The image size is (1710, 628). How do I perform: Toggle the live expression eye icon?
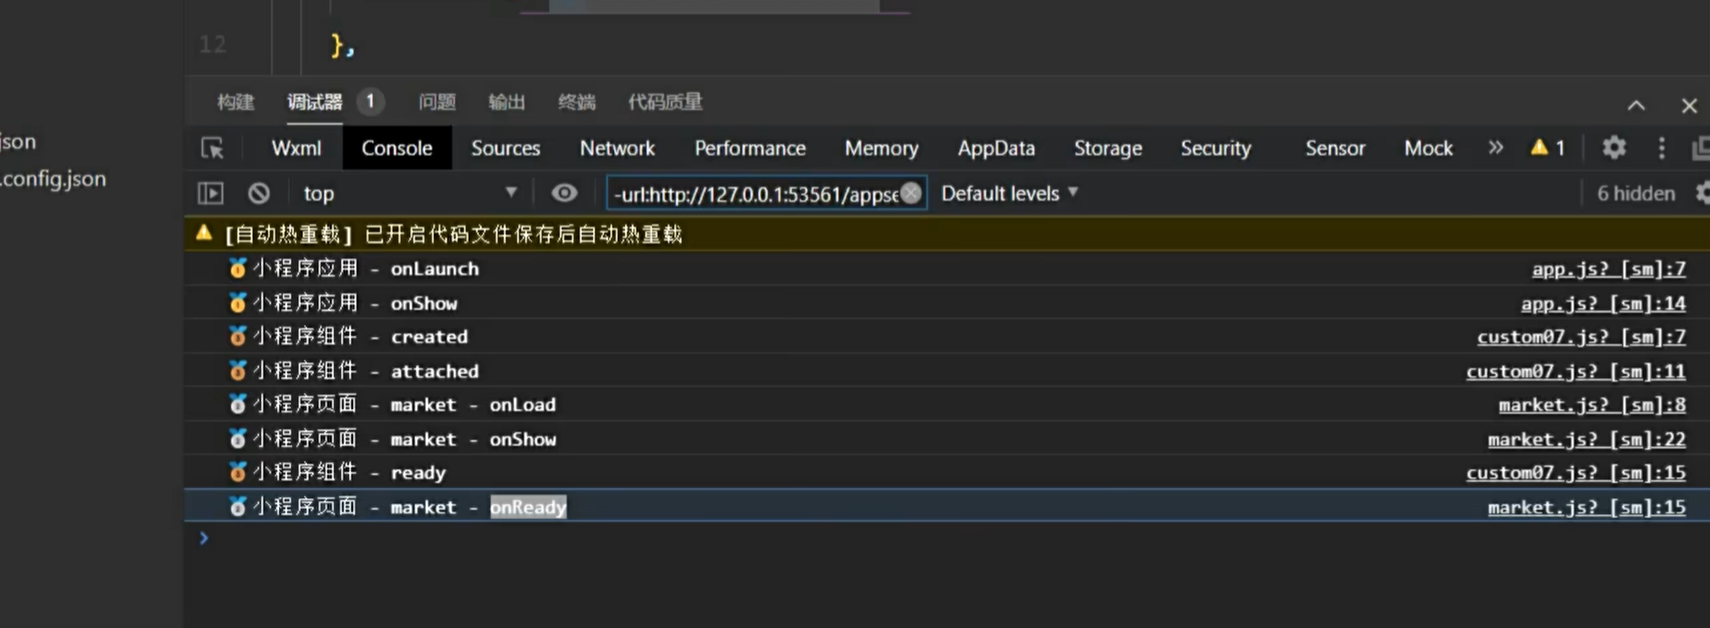pos(564,193)
